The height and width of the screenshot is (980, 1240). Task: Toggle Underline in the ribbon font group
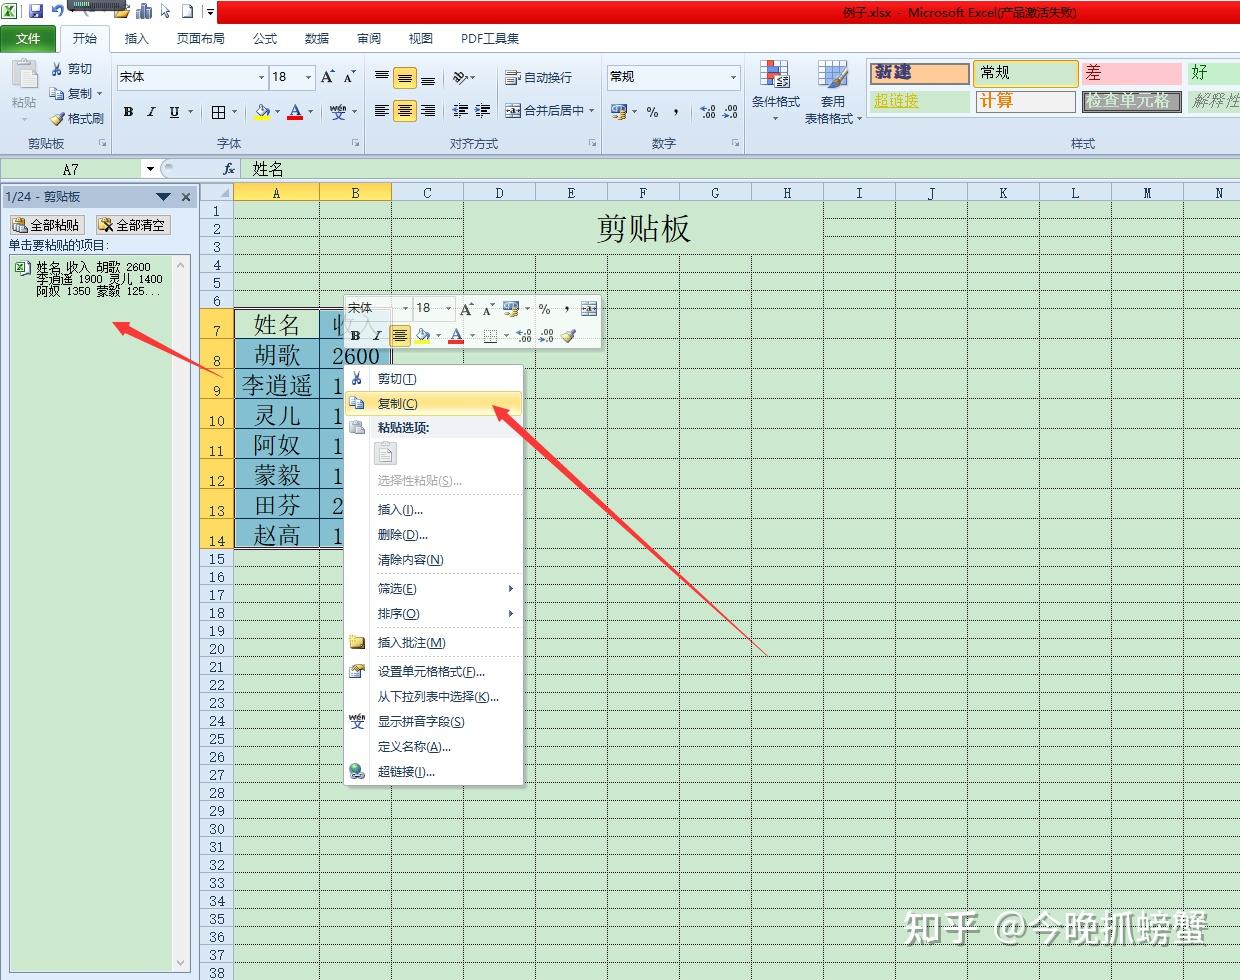click(174, 112)
